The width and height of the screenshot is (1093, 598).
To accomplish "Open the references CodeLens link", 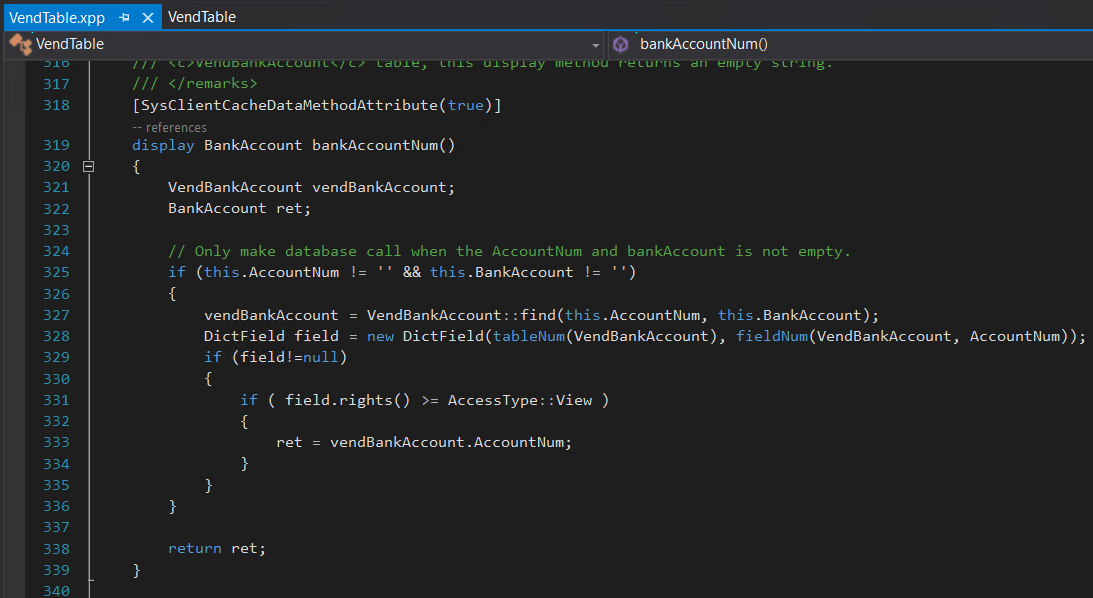I will pos(169,128).
